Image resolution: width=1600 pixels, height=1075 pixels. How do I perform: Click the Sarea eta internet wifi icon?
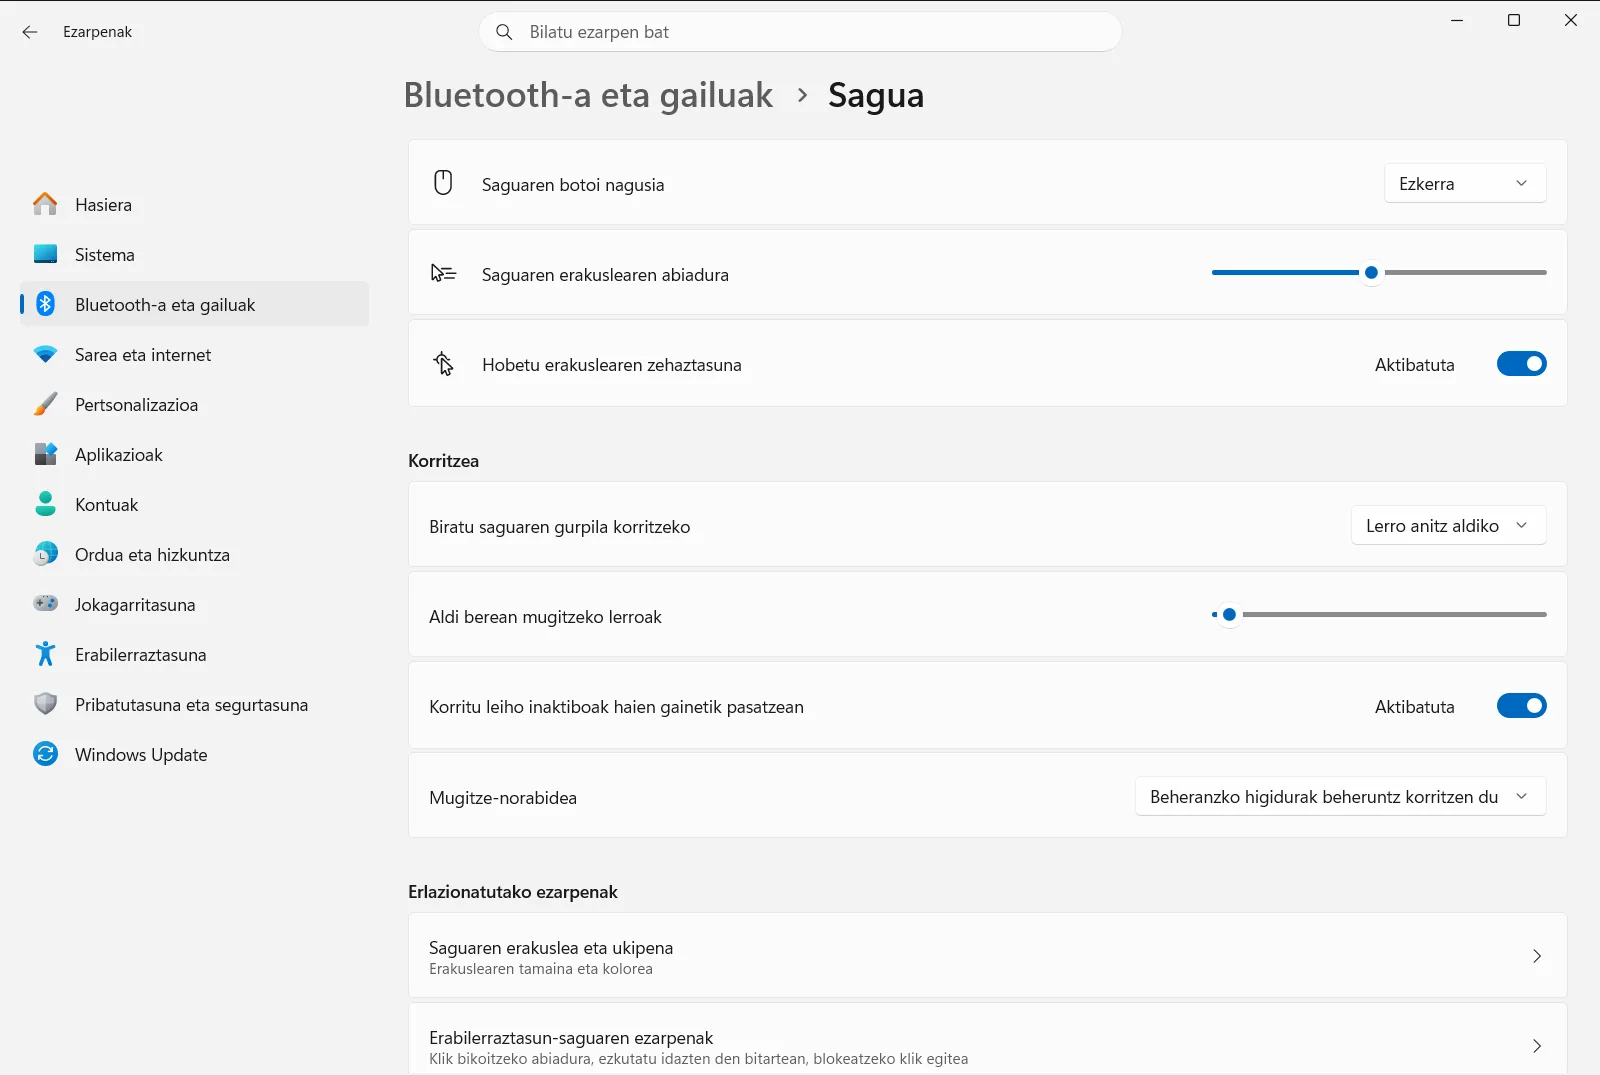[45, 354]
